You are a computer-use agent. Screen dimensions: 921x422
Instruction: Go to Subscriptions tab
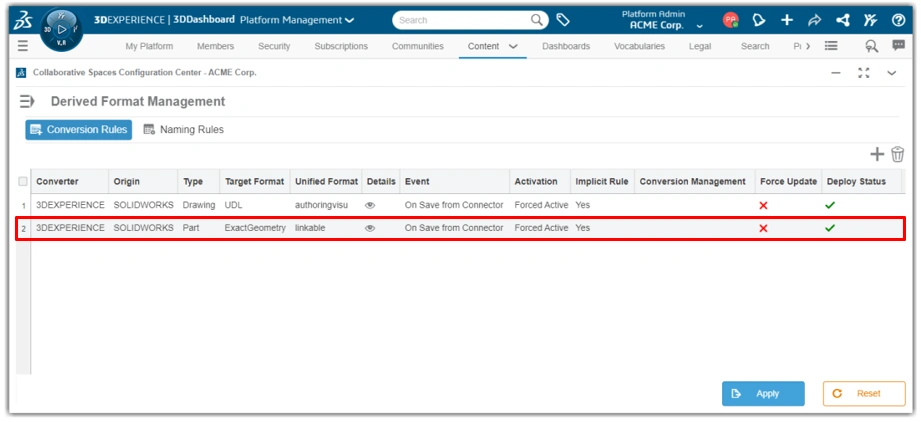click(x=341, y=46)
